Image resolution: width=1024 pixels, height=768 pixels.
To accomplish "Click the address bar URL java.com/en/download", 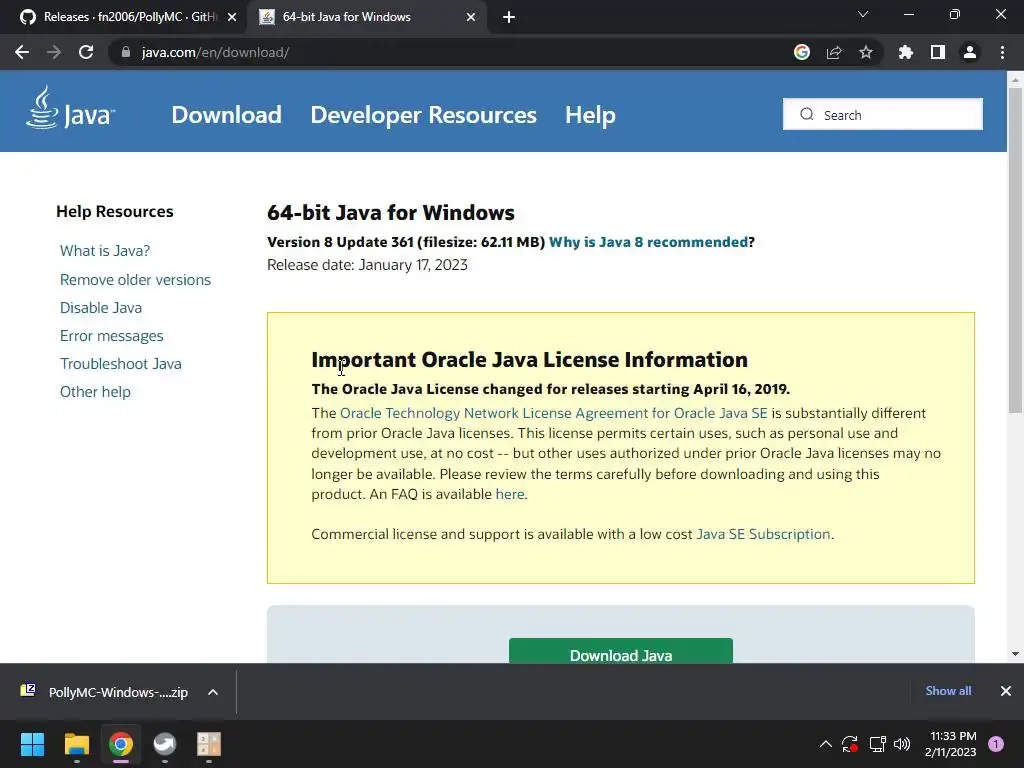I will pos(216,52).
